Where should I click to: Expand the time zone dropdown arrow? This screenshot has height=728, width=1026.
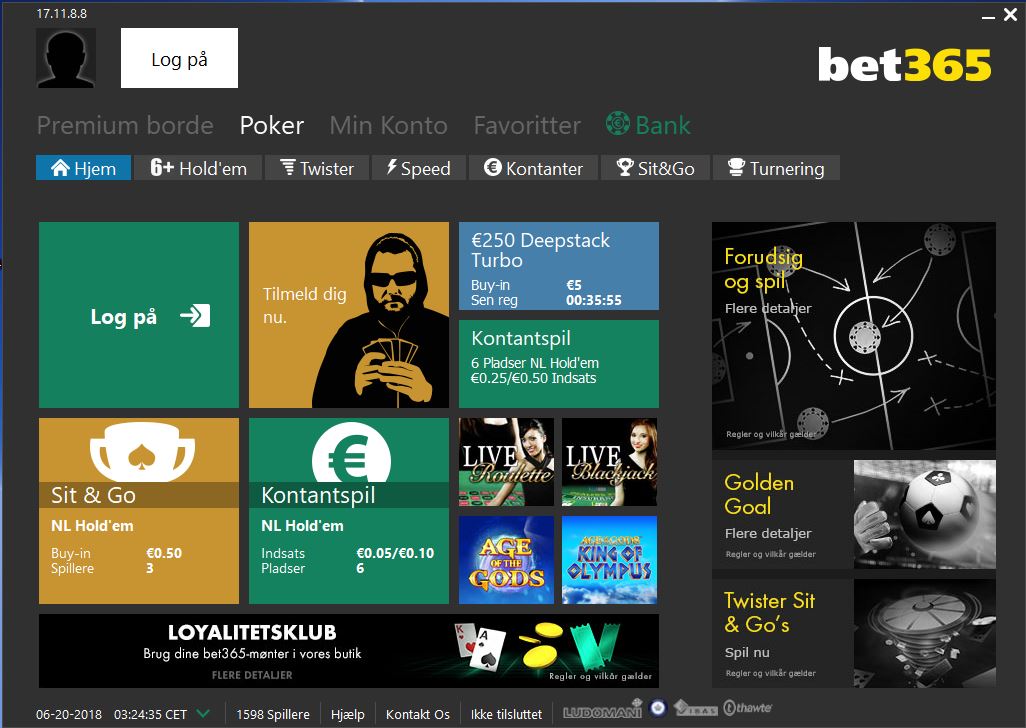pyautogui.click(x=203, y=714)
